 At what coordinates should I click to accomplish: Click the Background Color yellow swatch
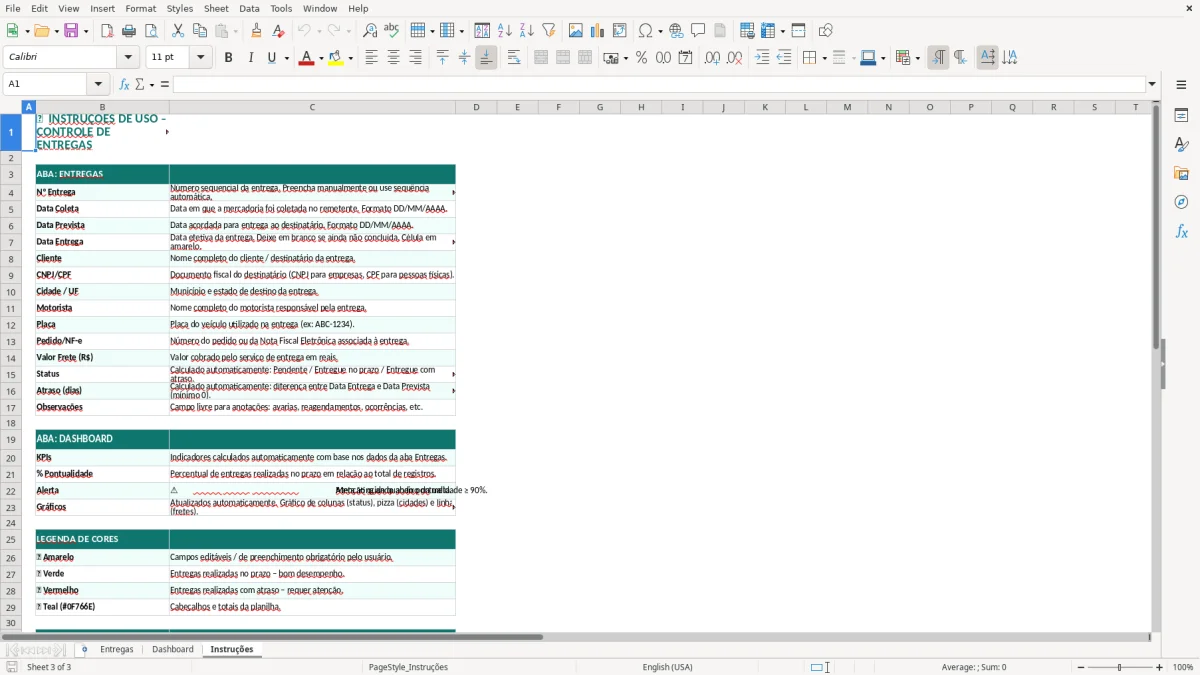pyautogui.click(x=336, y=58)
